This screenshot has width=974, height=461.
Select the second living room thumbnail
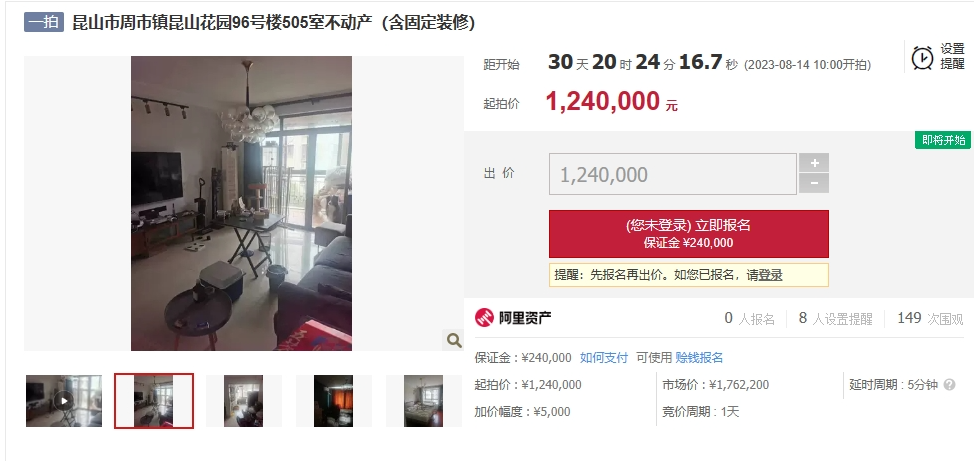tap(154, 401)
